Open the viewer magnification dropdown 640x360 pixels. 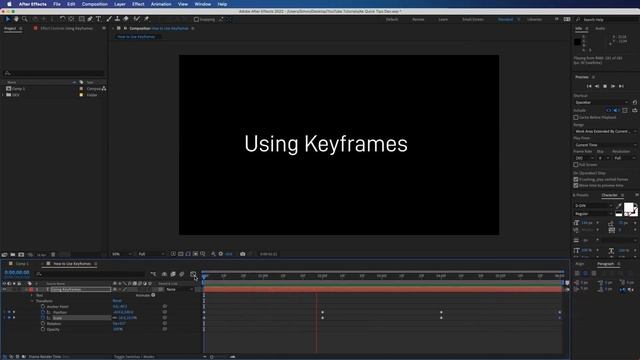click(122, 254)
